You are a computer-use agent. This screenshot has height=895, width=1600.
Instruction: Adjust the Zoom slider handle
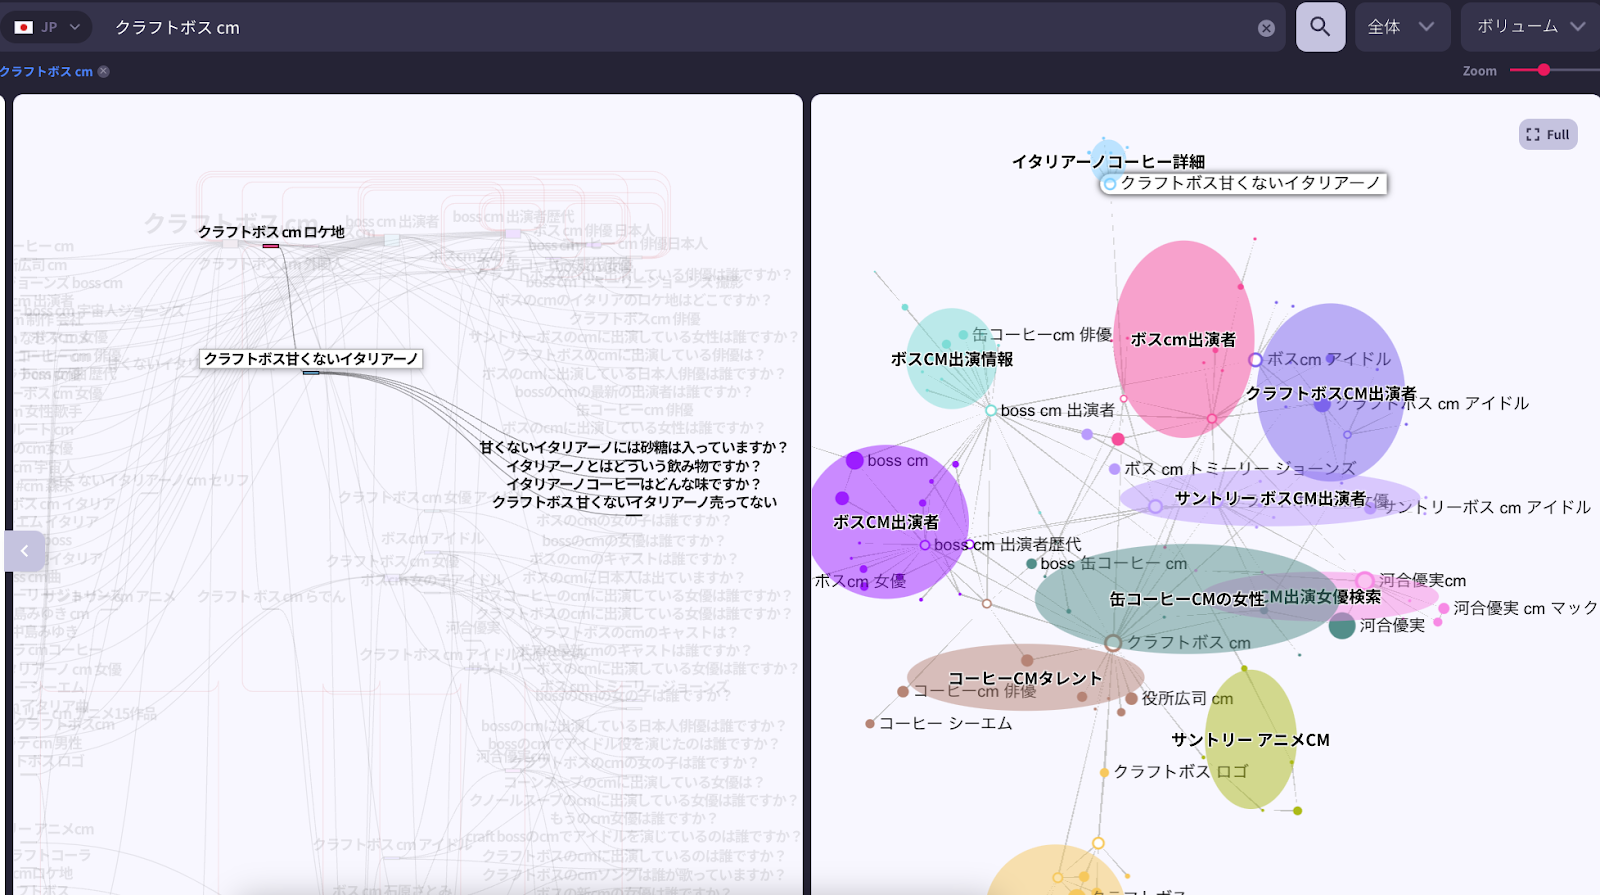pos(1544,70)
